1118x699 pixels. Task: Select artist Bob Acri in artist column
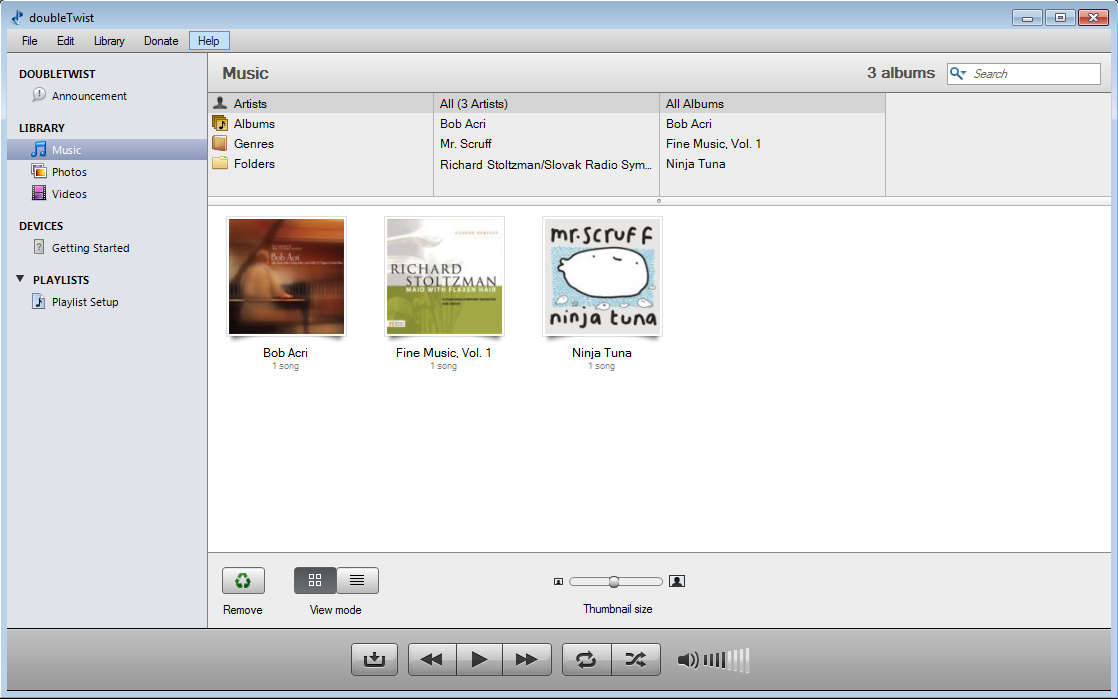point(546,123)
